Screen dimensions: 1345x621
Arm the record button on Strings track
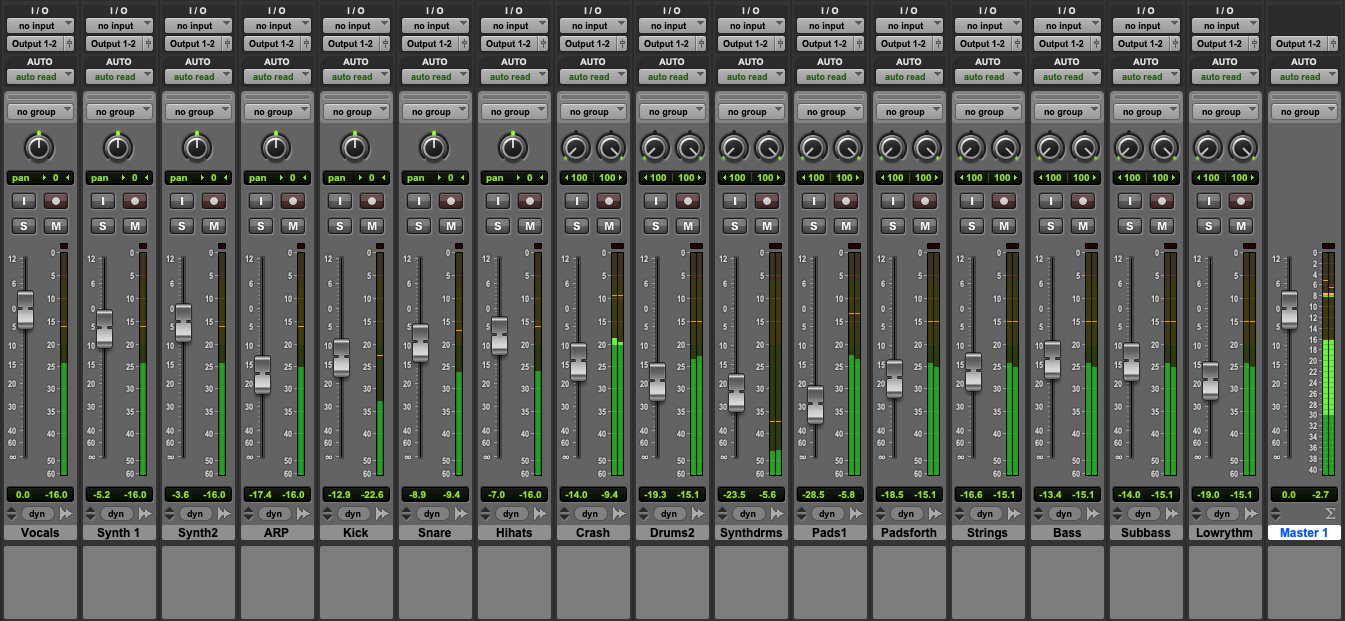click(1005, 201)
